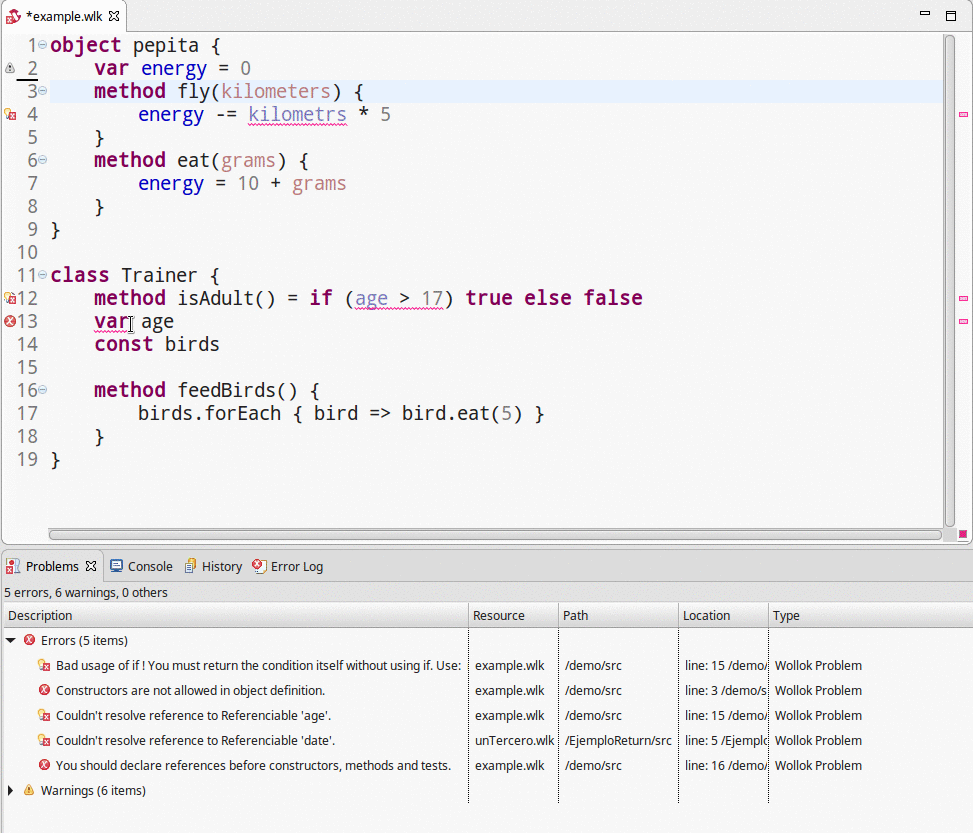
Task: Jump to line 4 error in overview ruler
Action: click(963, 114)
